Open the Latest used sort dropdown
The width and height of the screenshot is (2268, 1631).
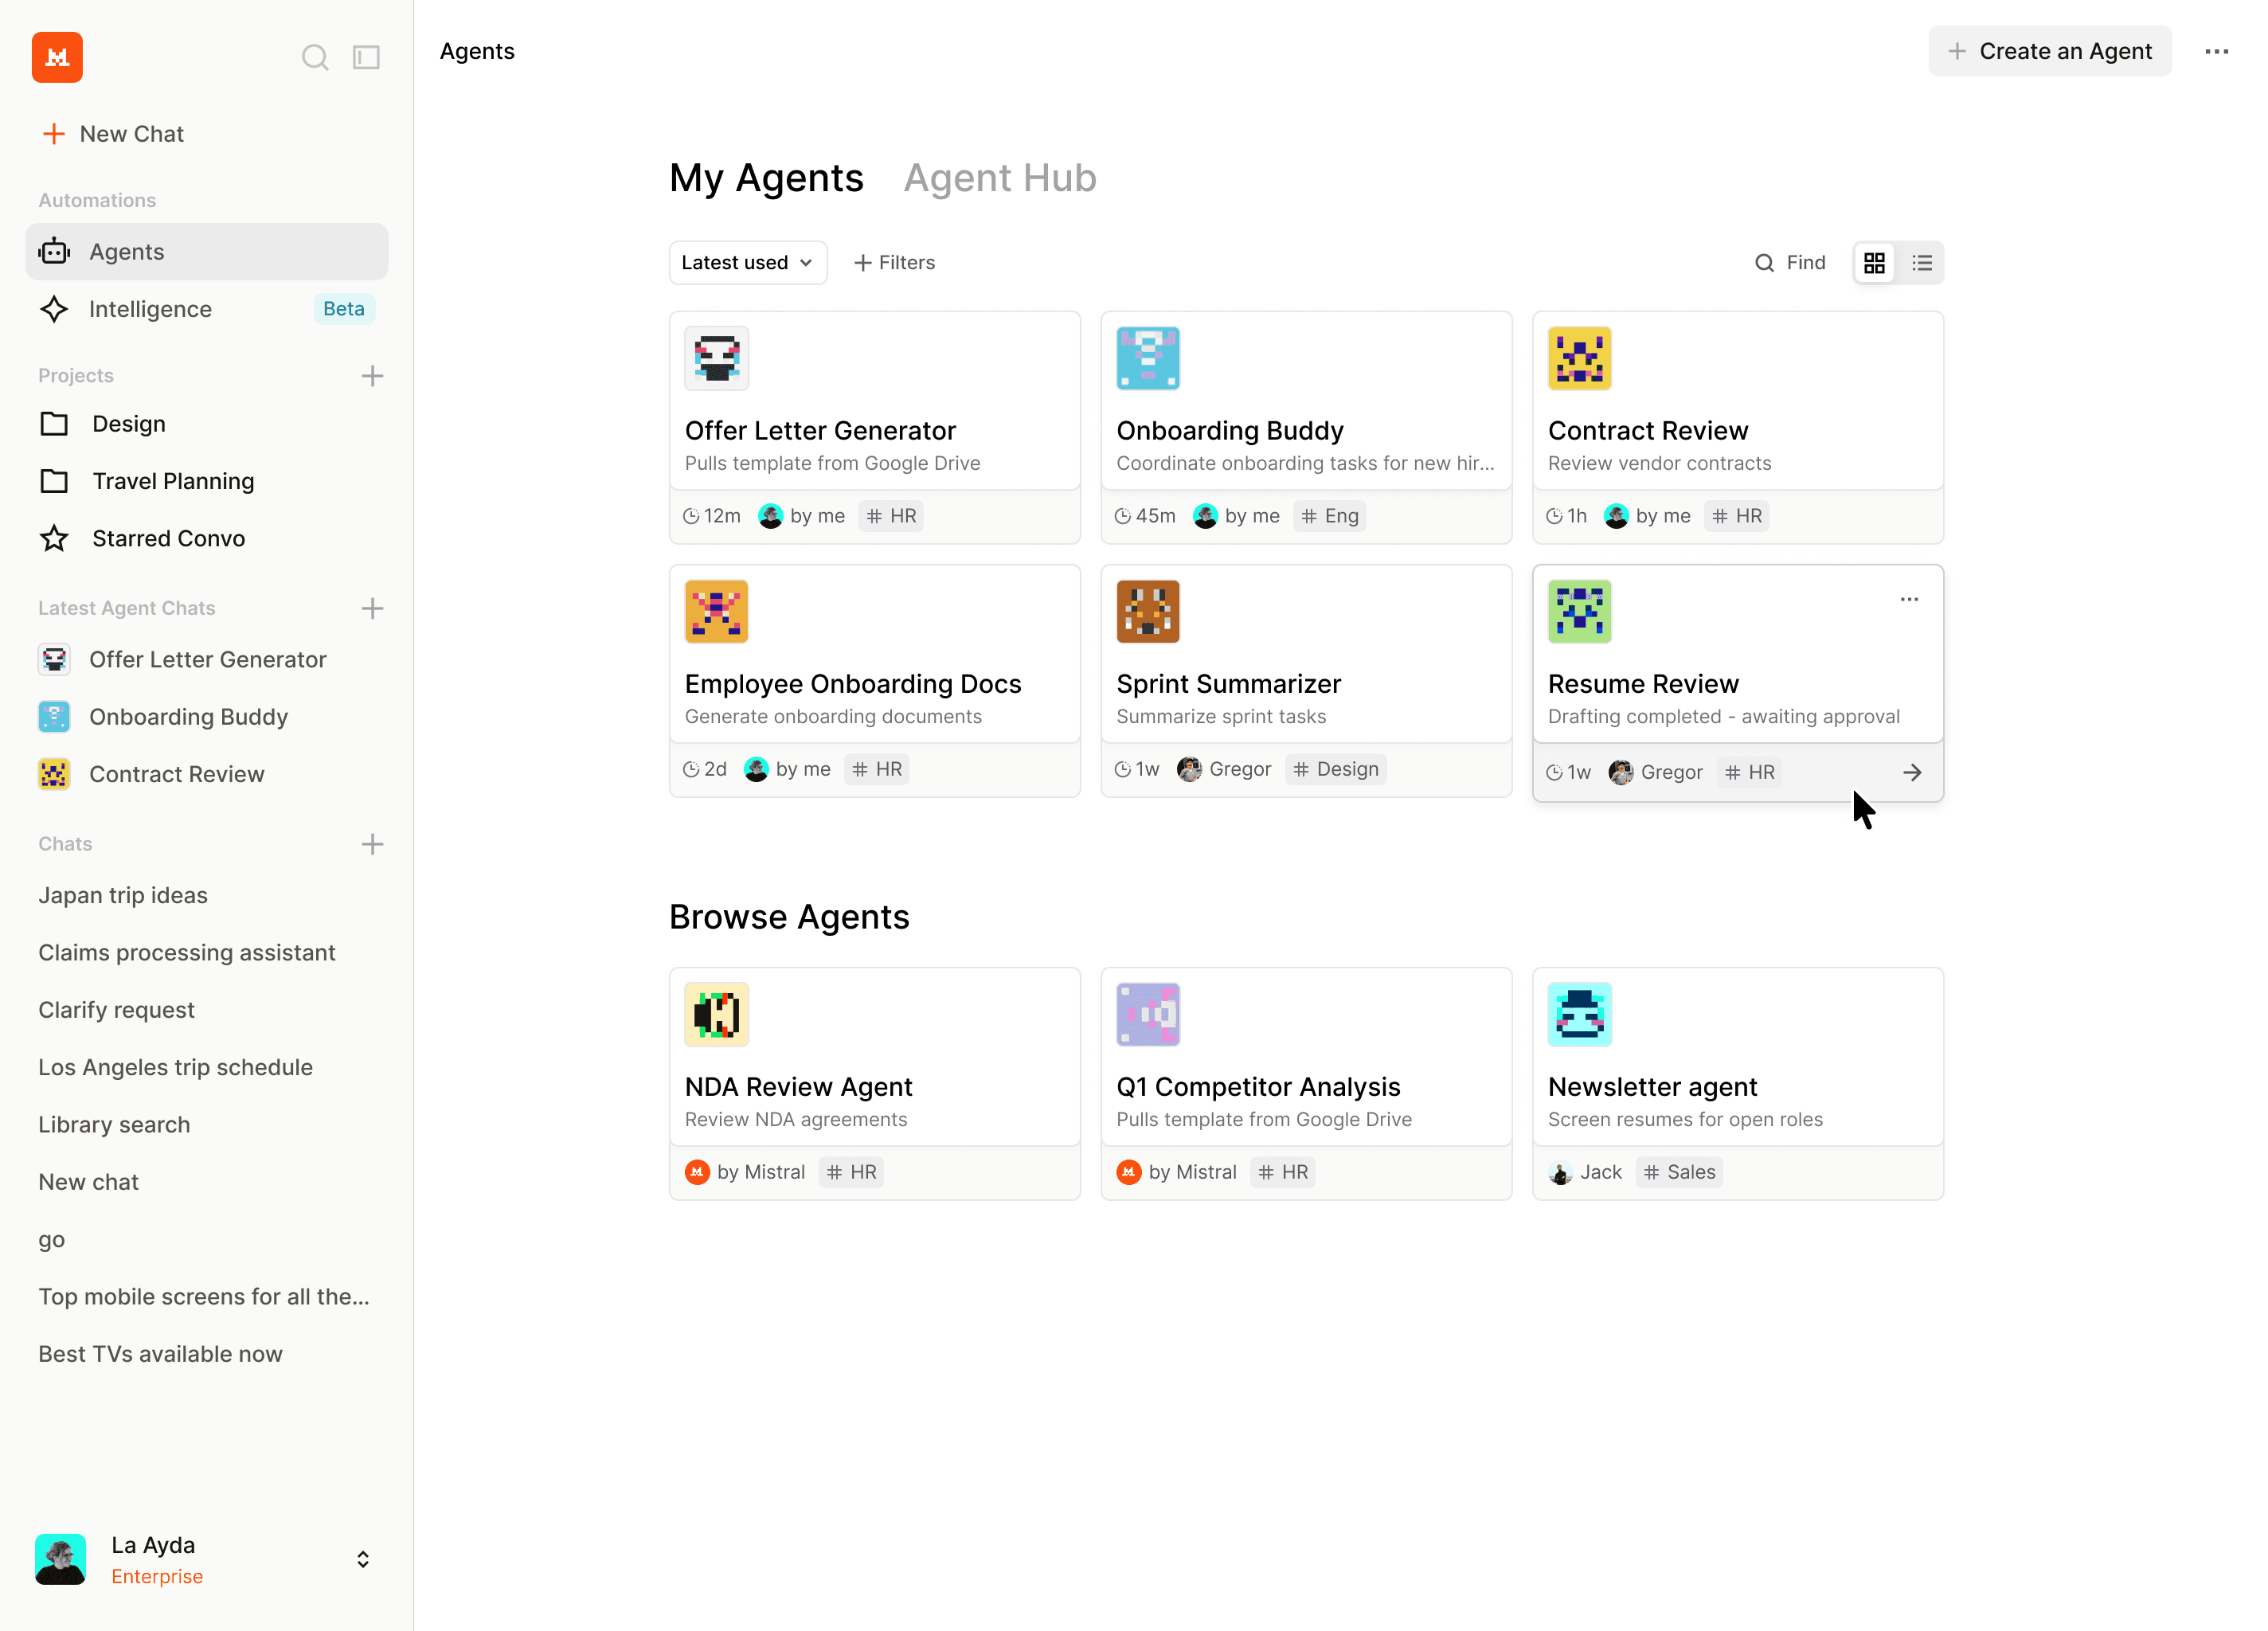747,263
